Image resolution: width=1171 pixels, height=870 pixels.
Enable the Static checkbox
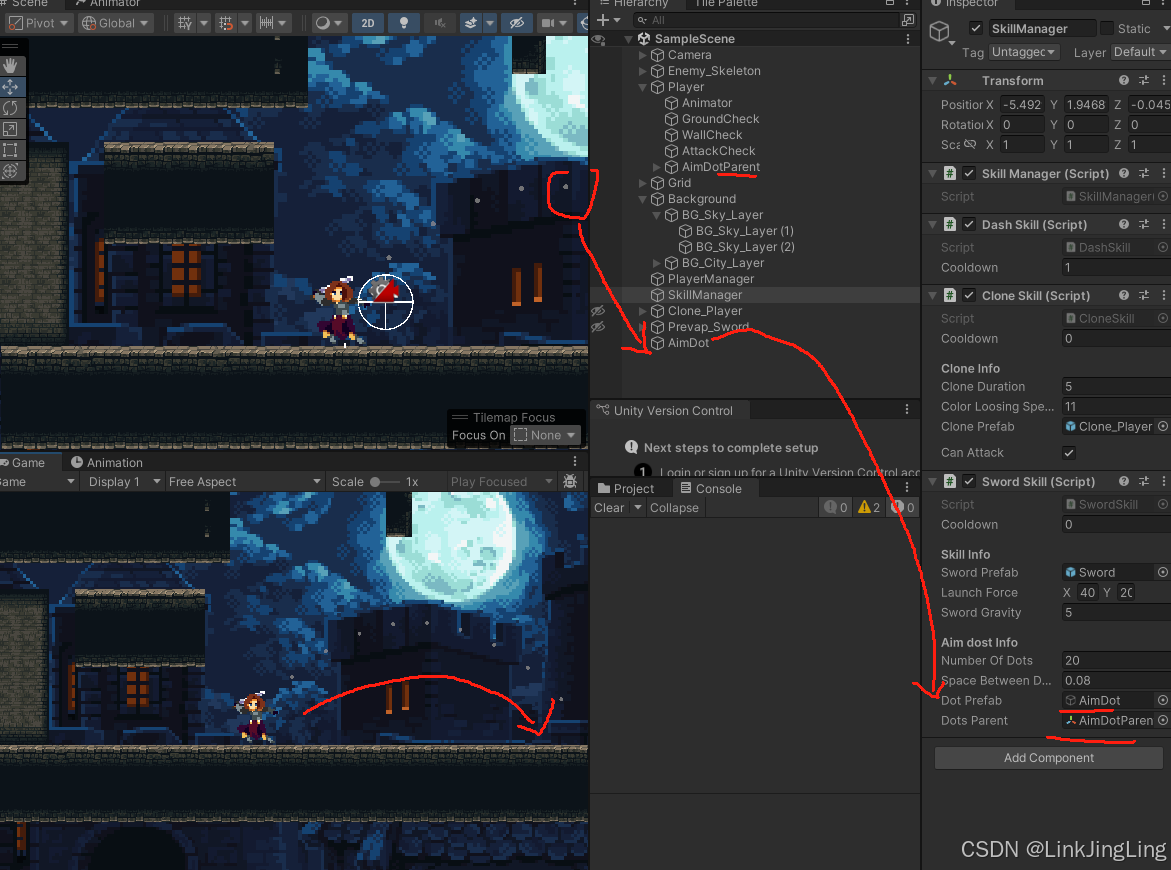[1107, 28]
